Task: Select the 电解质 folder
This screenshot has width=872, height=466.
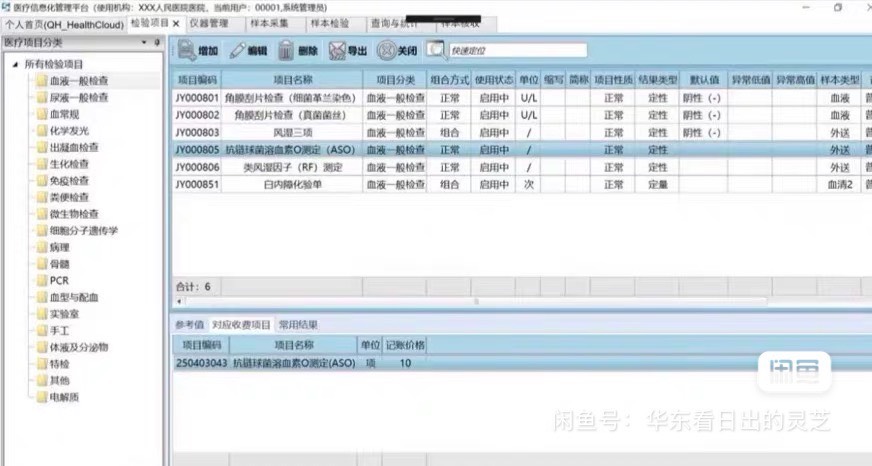Action: click(x=58, y=398)
